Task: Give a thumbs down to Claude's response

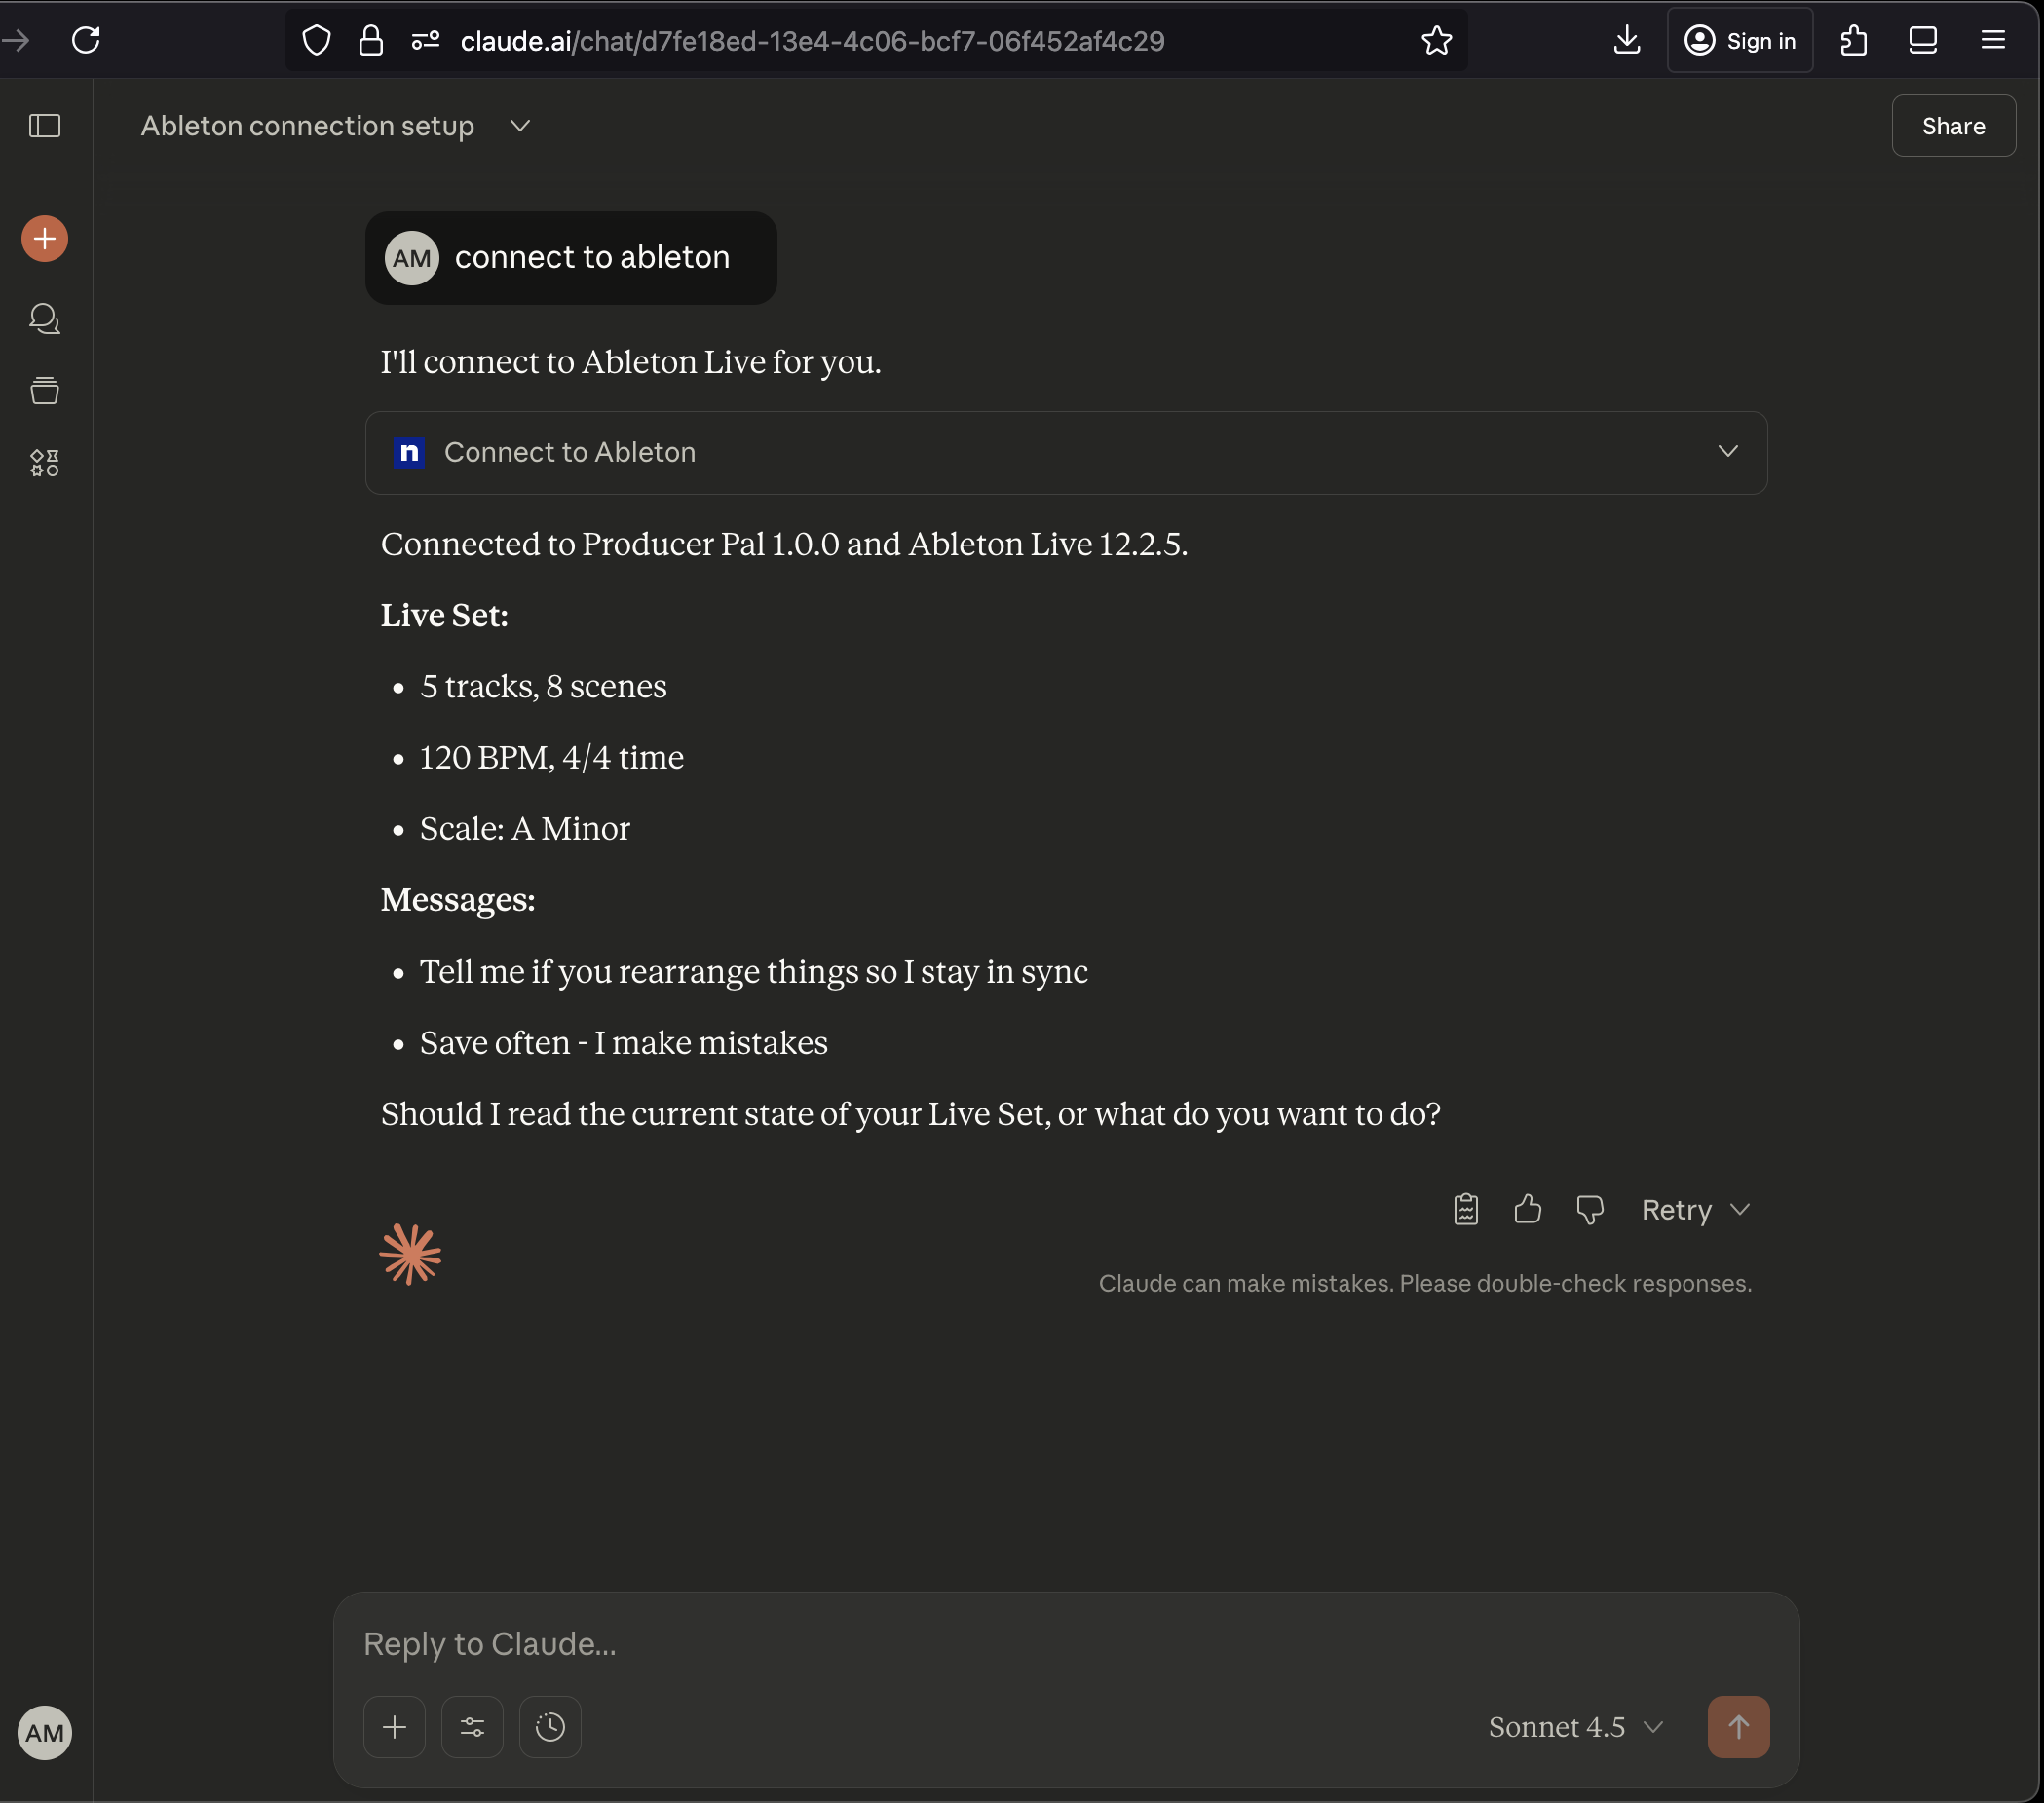Action: (x=1589, y=1209)
